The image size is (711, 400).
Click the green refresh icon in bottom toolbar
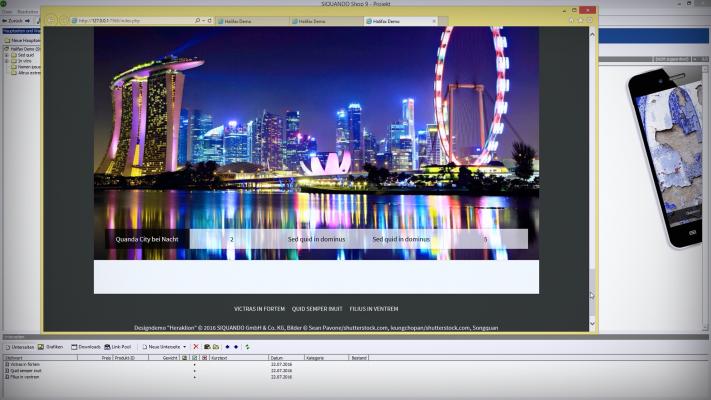coord(247,347)
